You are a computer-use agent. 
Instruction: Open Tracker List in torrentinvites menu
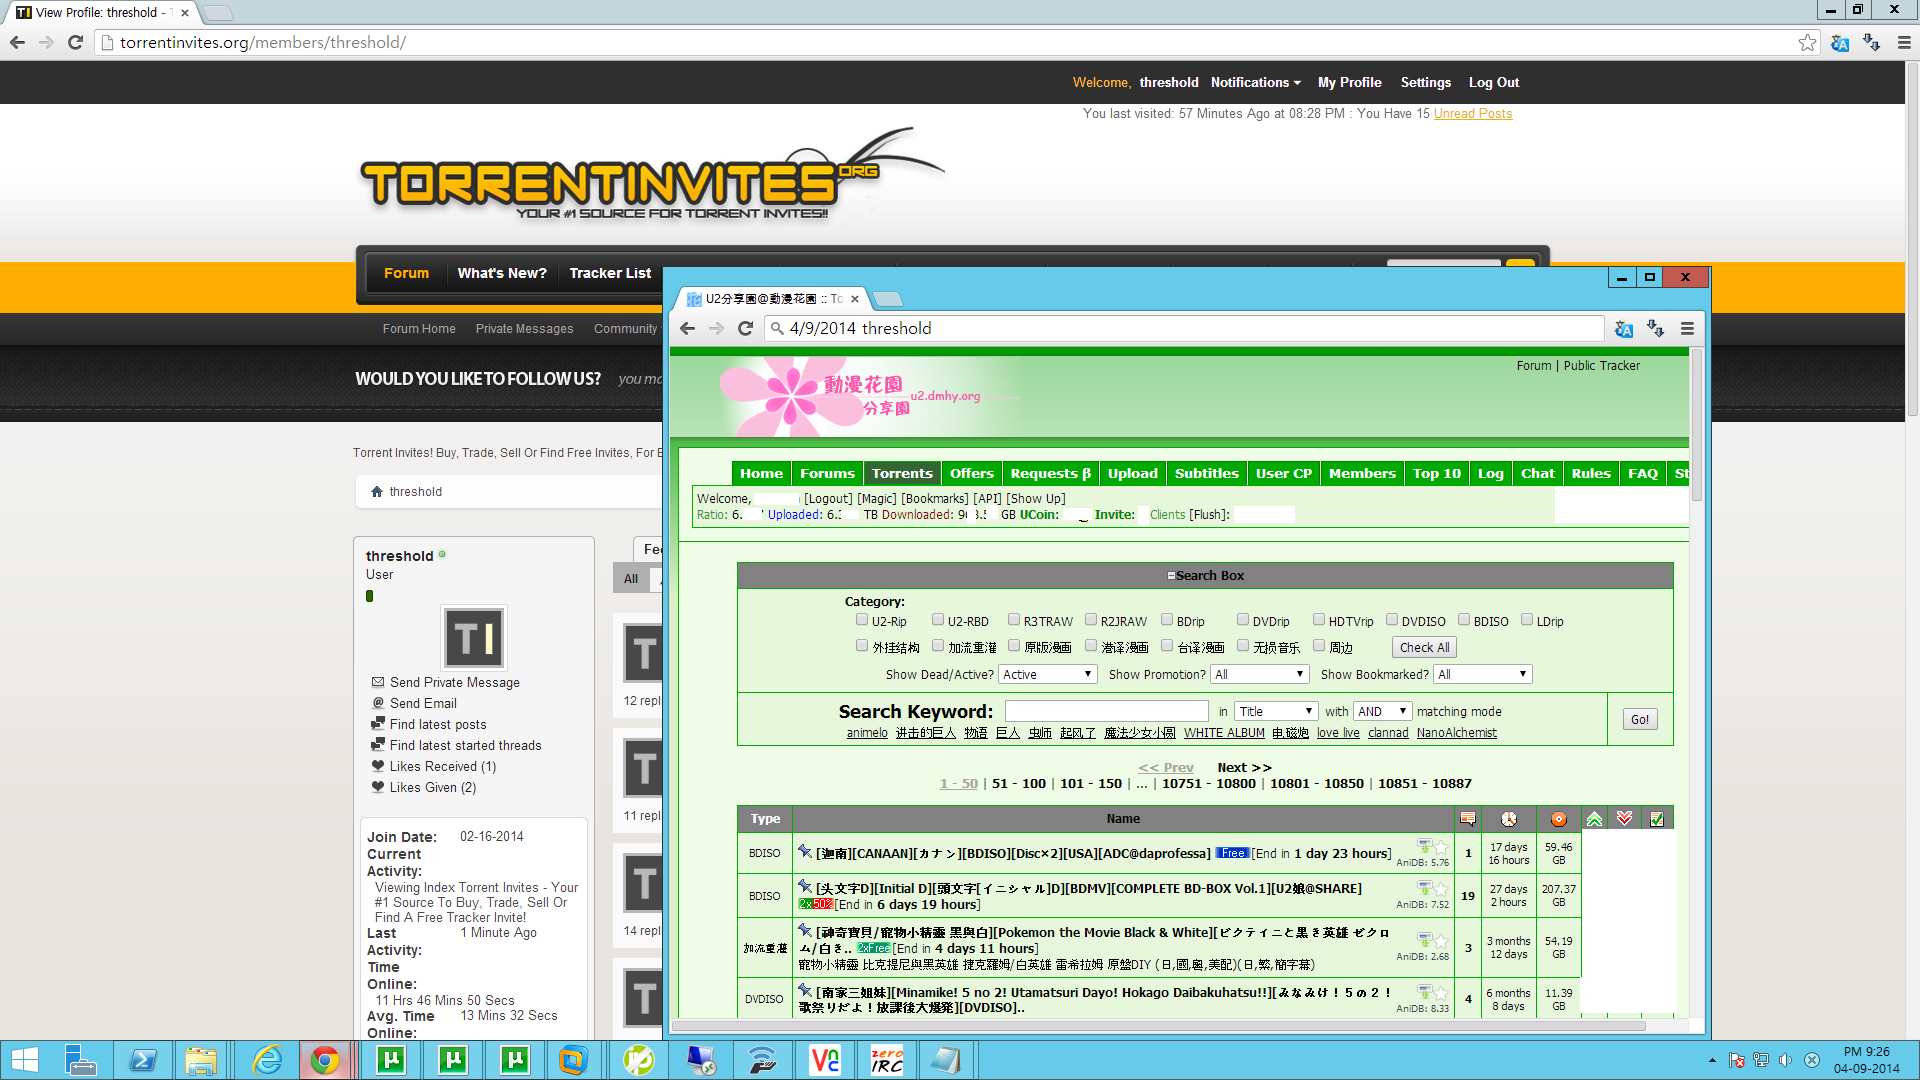tap(610, 273)
